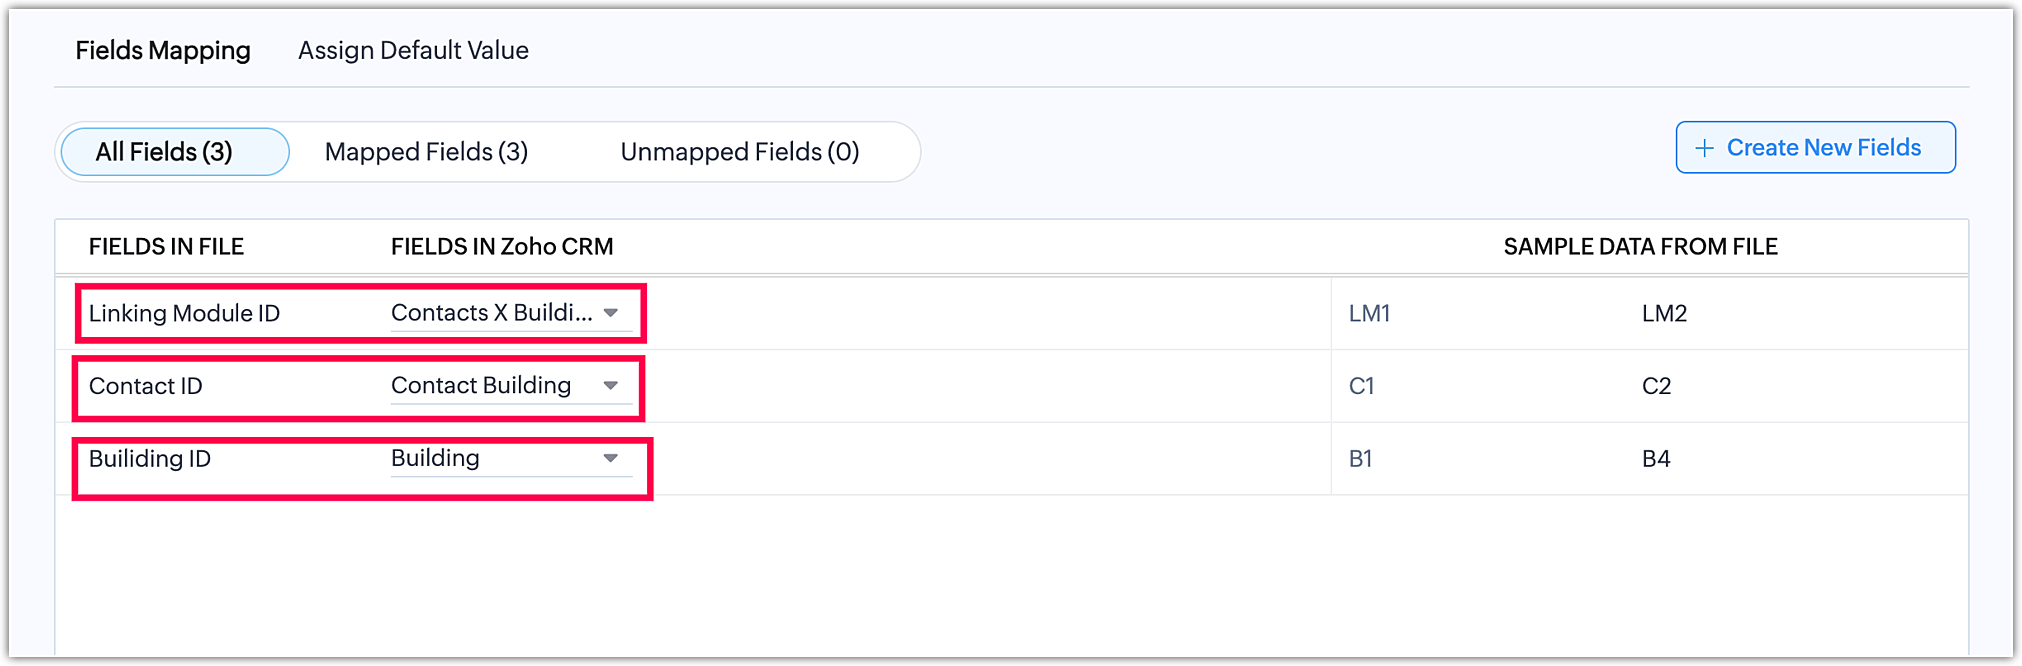
Task: Open the Assign Default Value tab
Action: tap(413, 51)
